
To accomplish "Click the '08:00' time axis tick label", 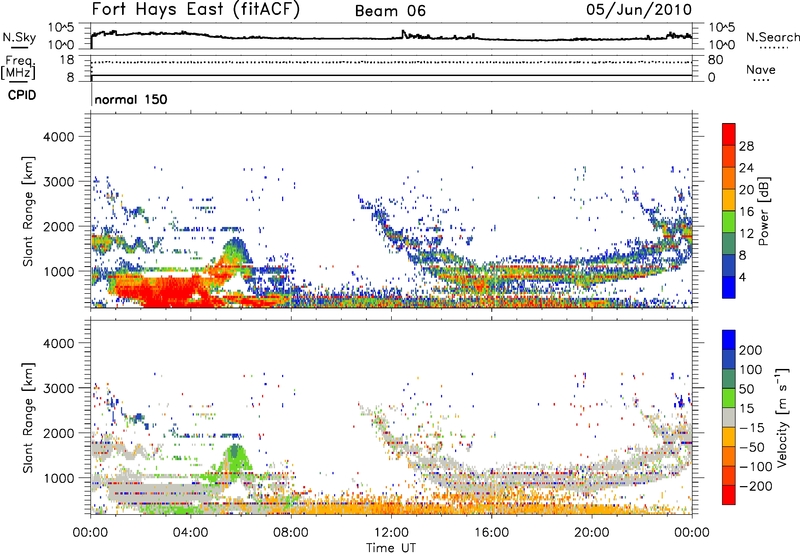I will [x=291, y=533].
